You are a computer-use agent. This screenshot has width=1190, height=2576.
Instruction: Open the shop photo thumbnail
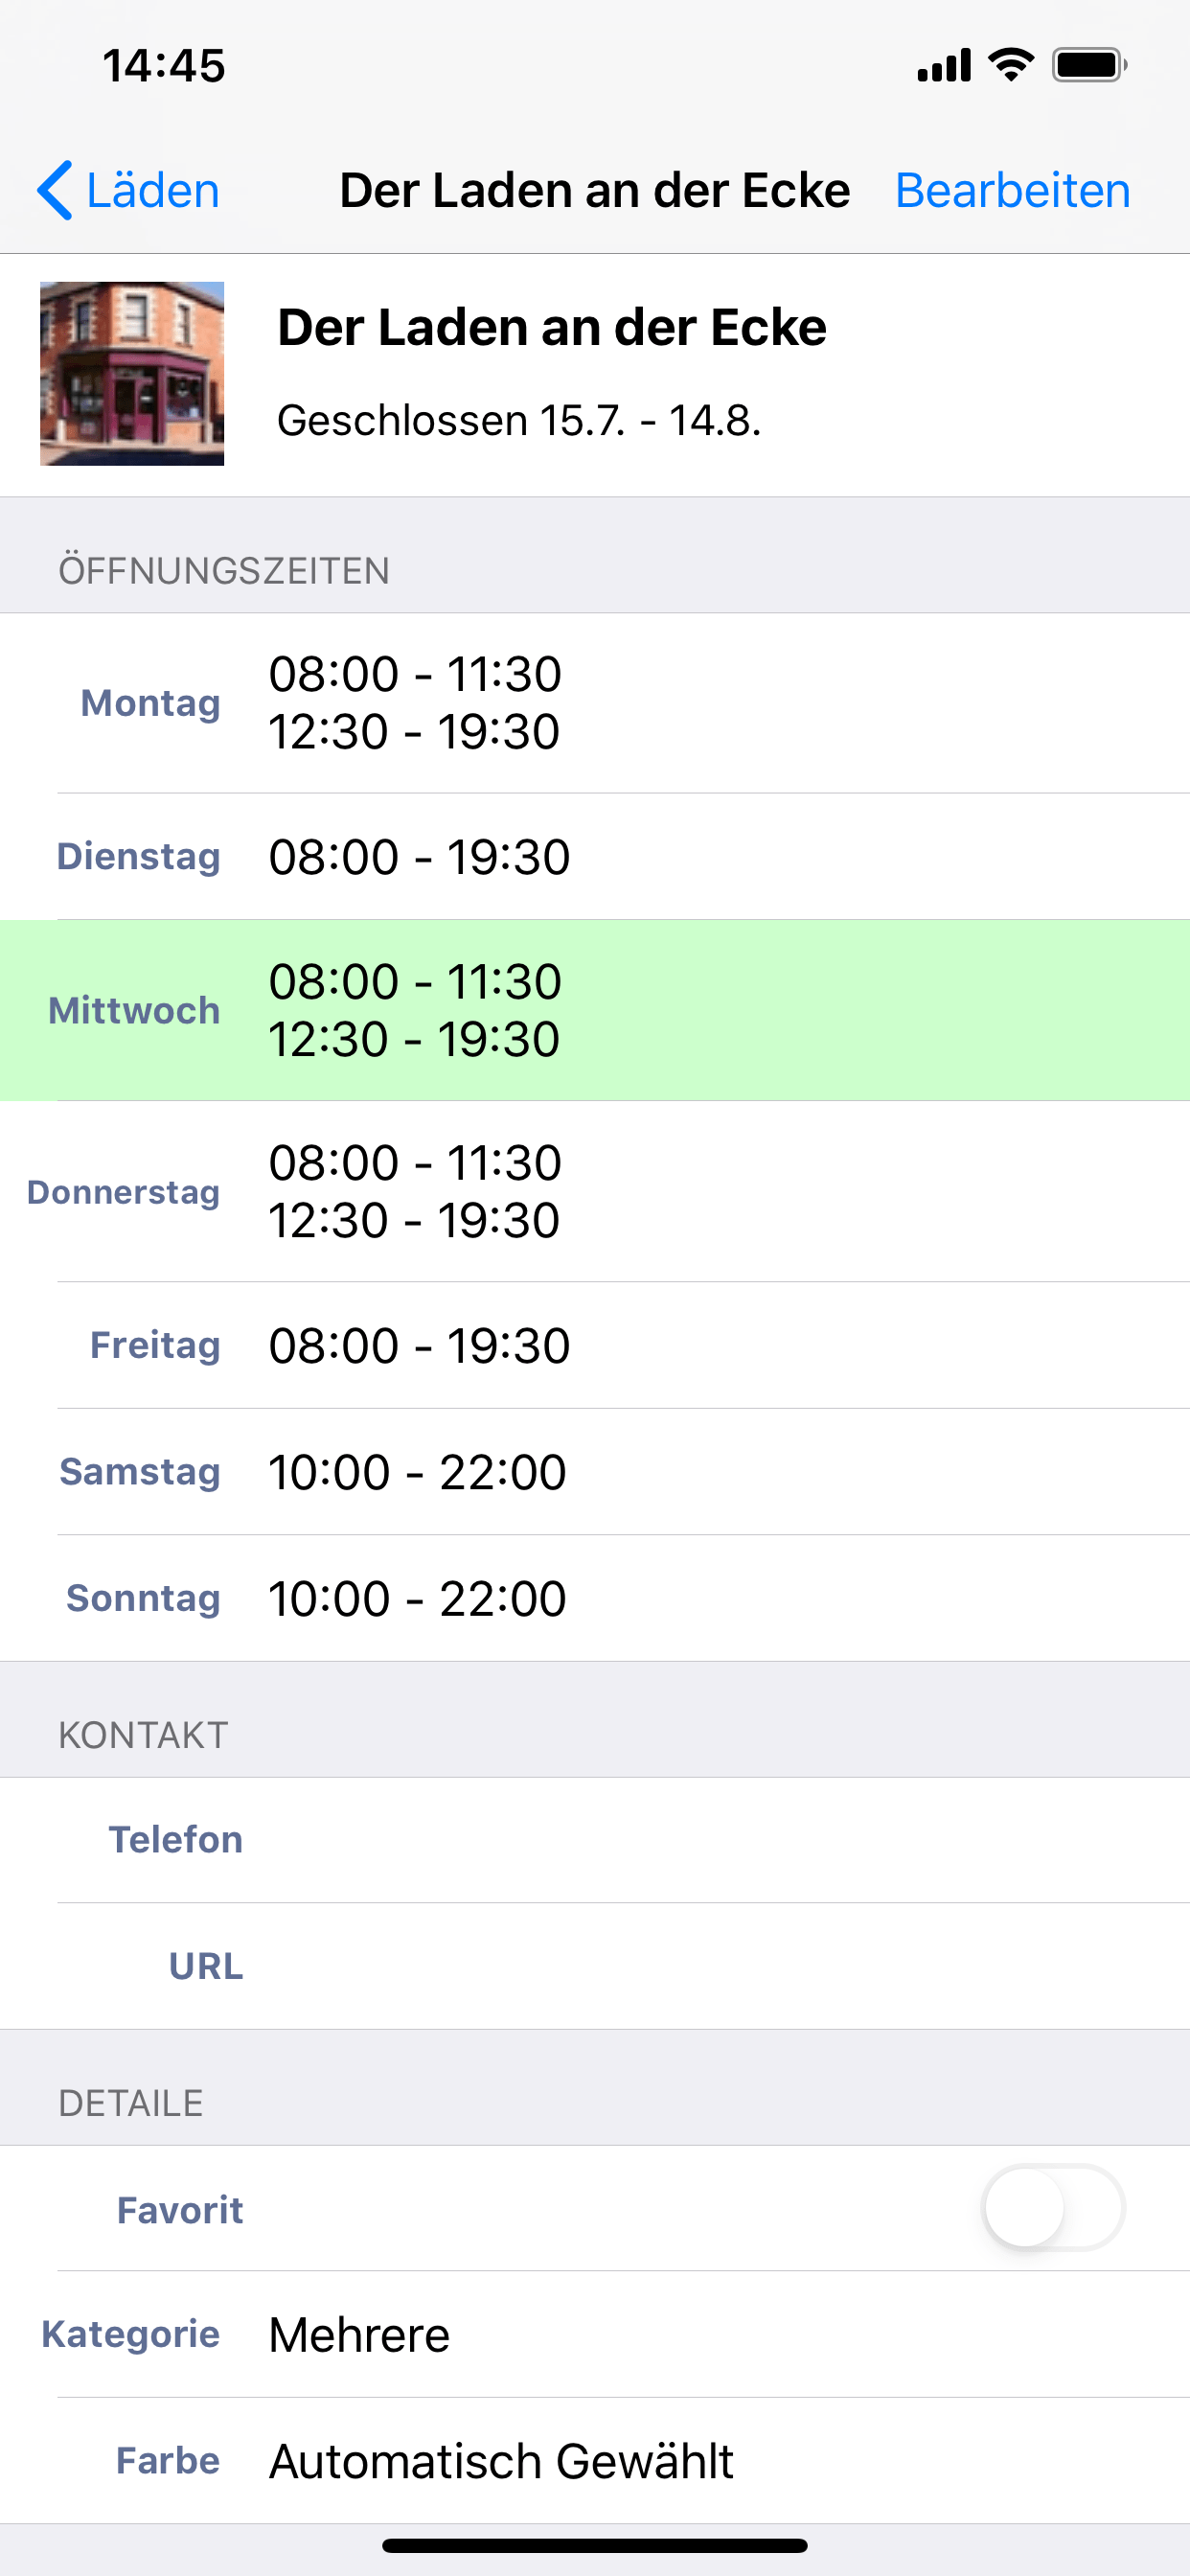(x=132, y=374)
